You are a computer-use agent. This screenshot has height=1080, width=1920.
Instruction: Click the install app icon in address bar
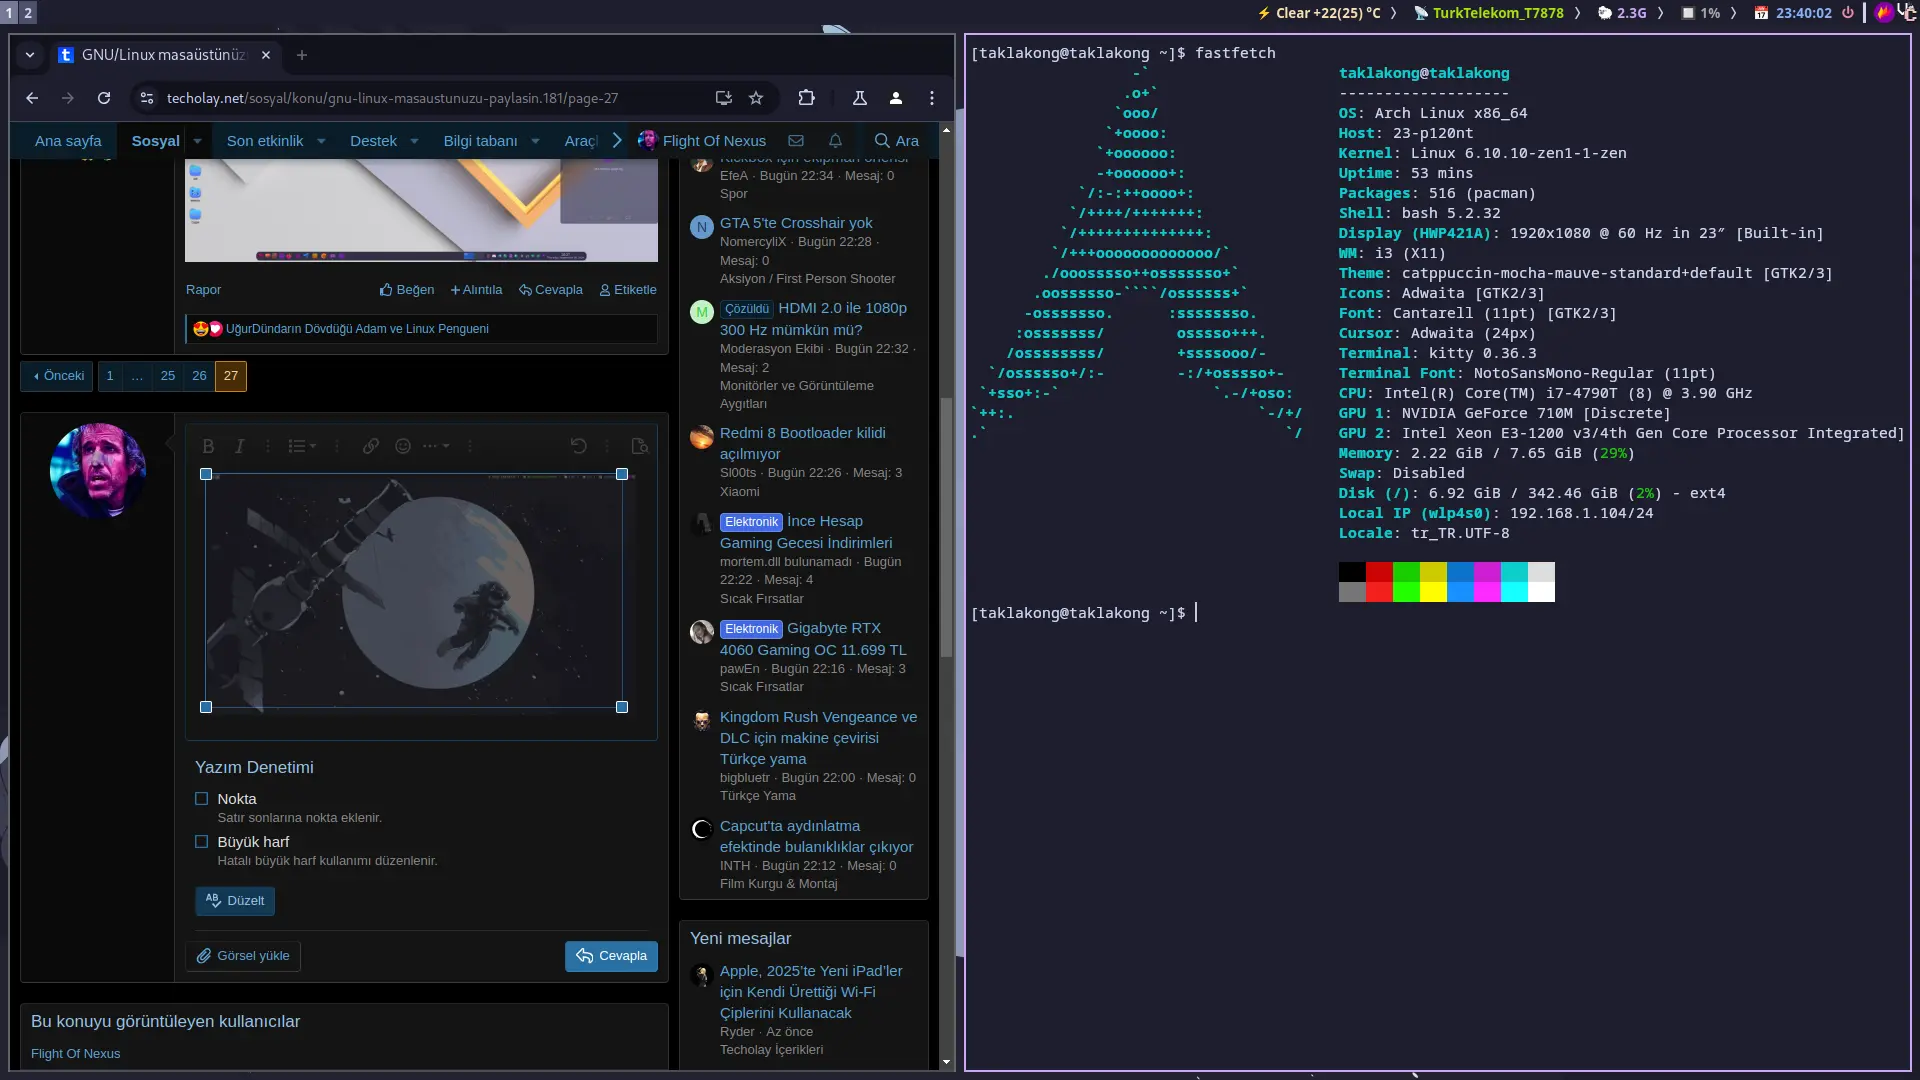pyautogui.click(x=723, y=98)
